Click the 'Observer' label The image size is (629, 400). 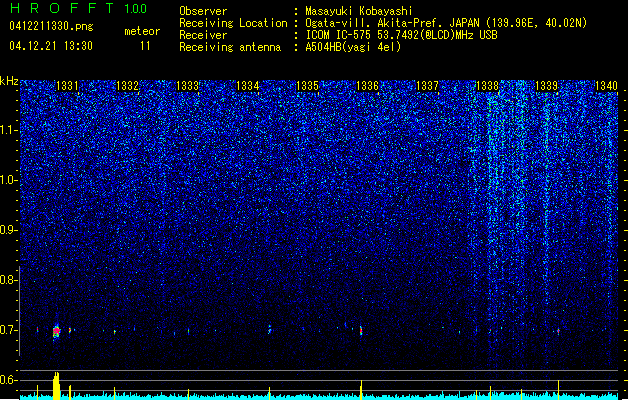pos(203,11)
